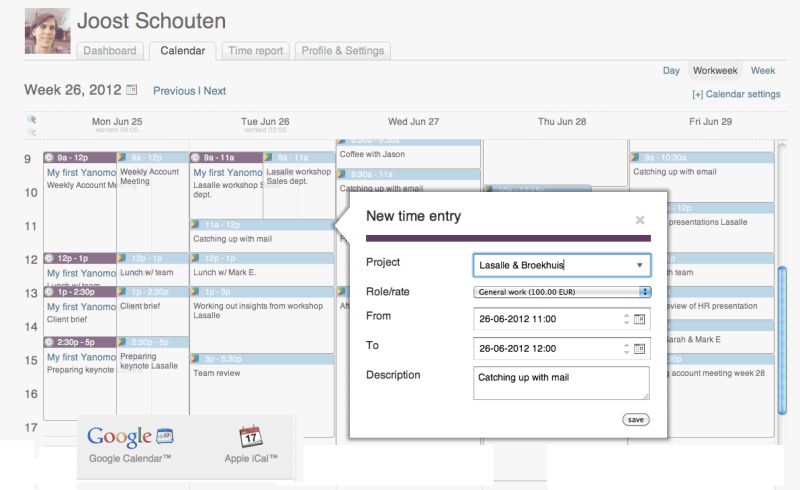Click the From date field 26-06-2012 11:00
800x490 pixels.
(547, 319)
